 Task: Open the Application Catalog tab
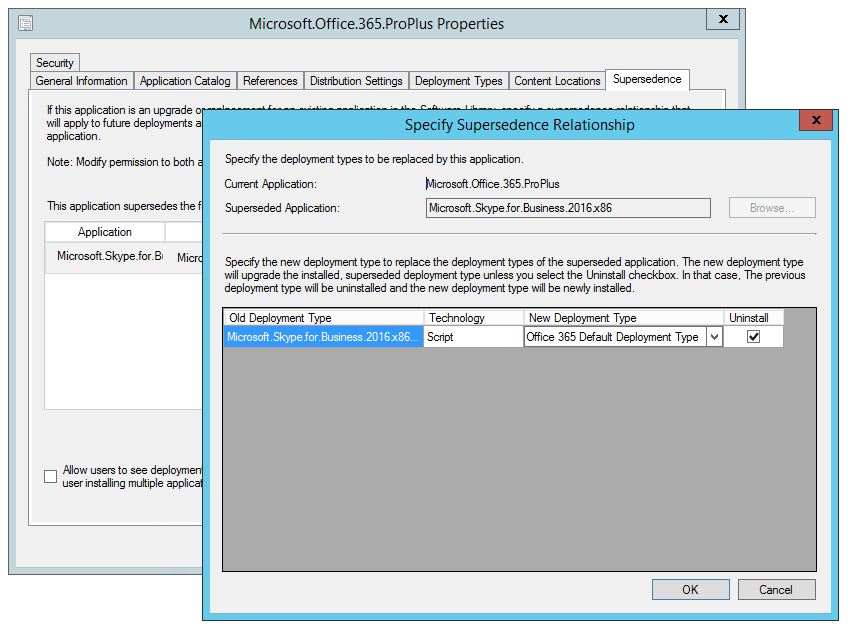(185, 81)
